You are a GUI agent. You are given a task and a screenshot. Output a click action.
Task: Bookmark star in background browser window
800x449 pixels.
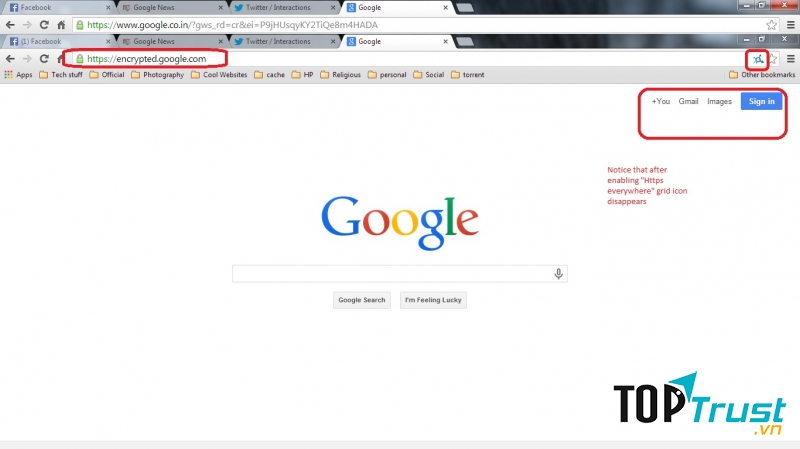tap(771, 24)
